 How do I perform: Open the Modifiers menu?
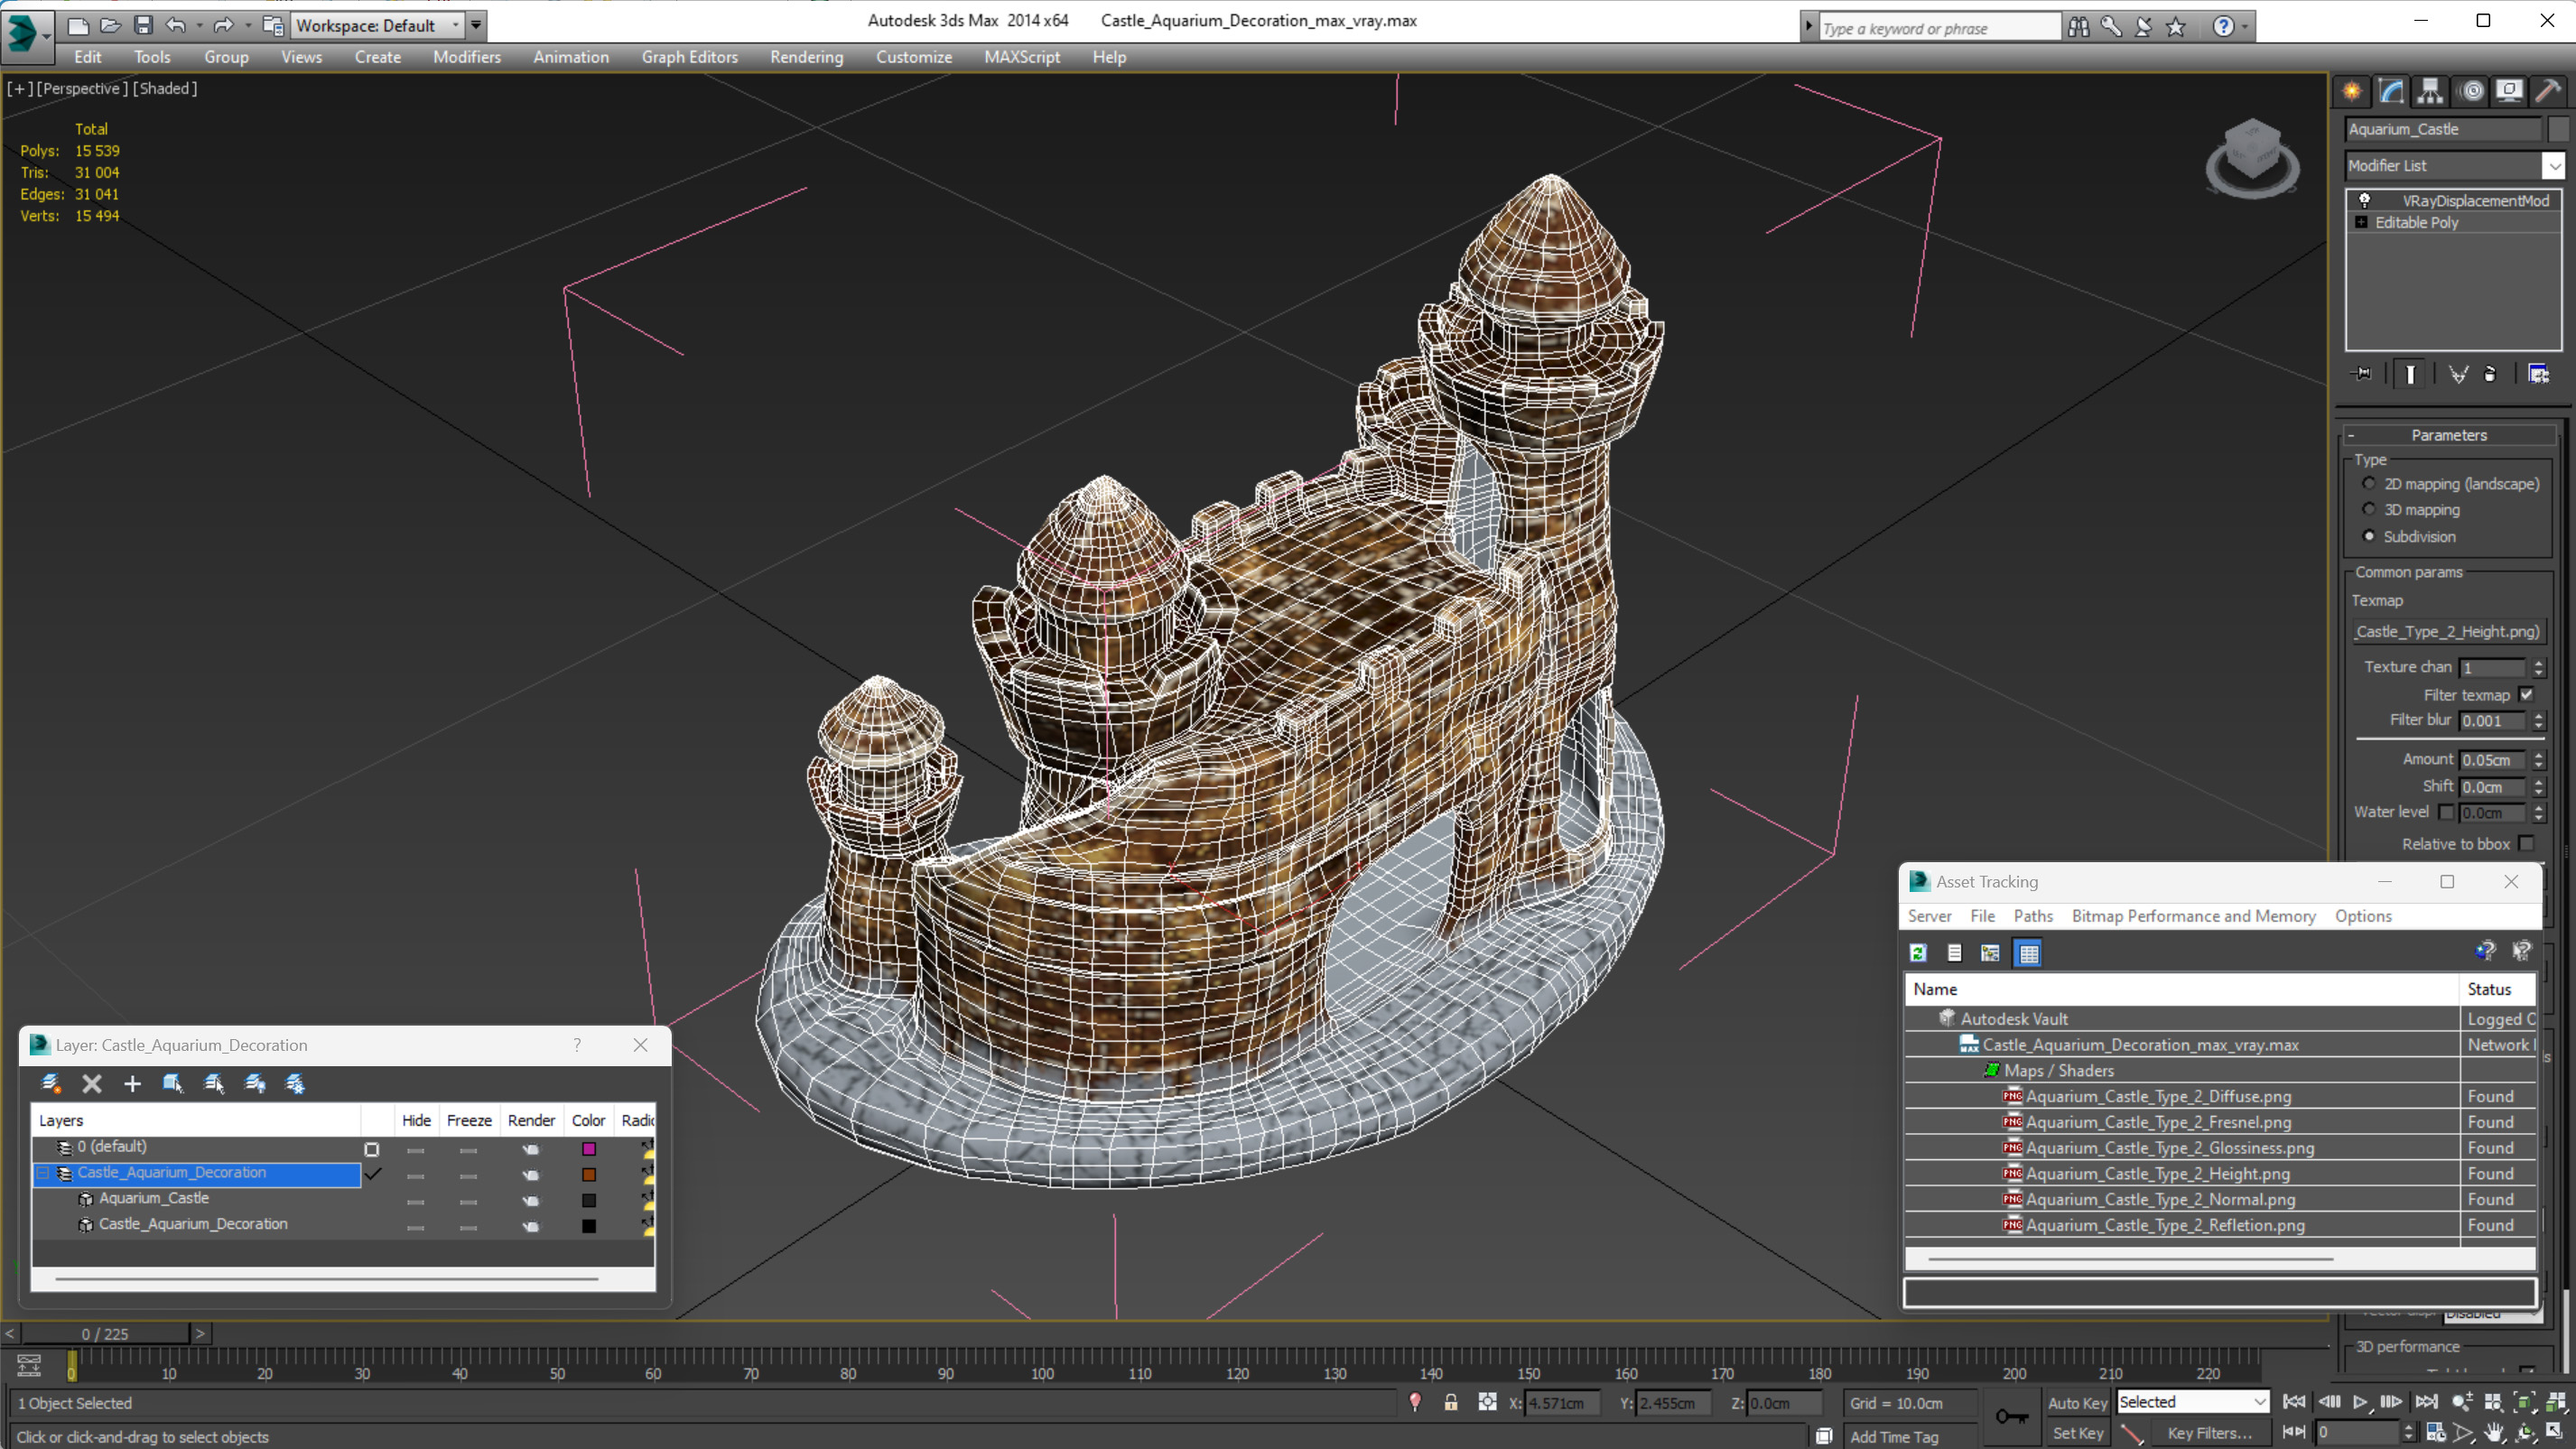(467, 57)
